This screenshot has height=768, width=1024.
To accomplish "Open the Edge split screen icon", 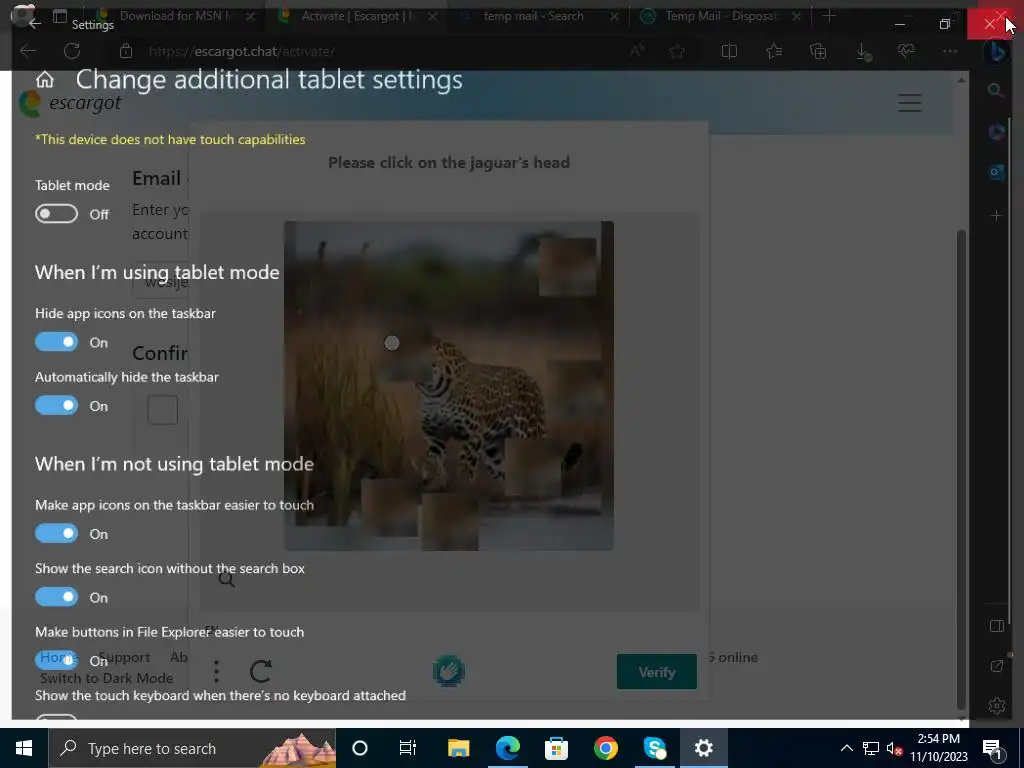I will (729, 51).
